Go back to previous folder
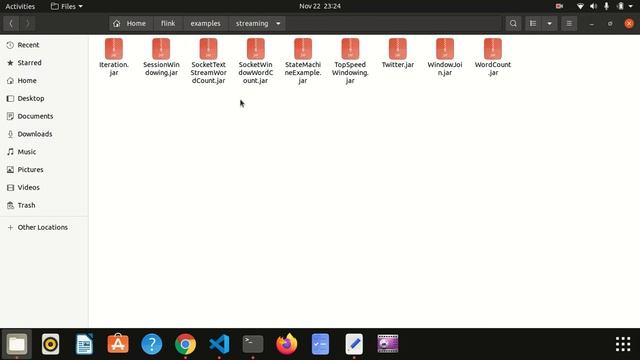 click(11, 24)
